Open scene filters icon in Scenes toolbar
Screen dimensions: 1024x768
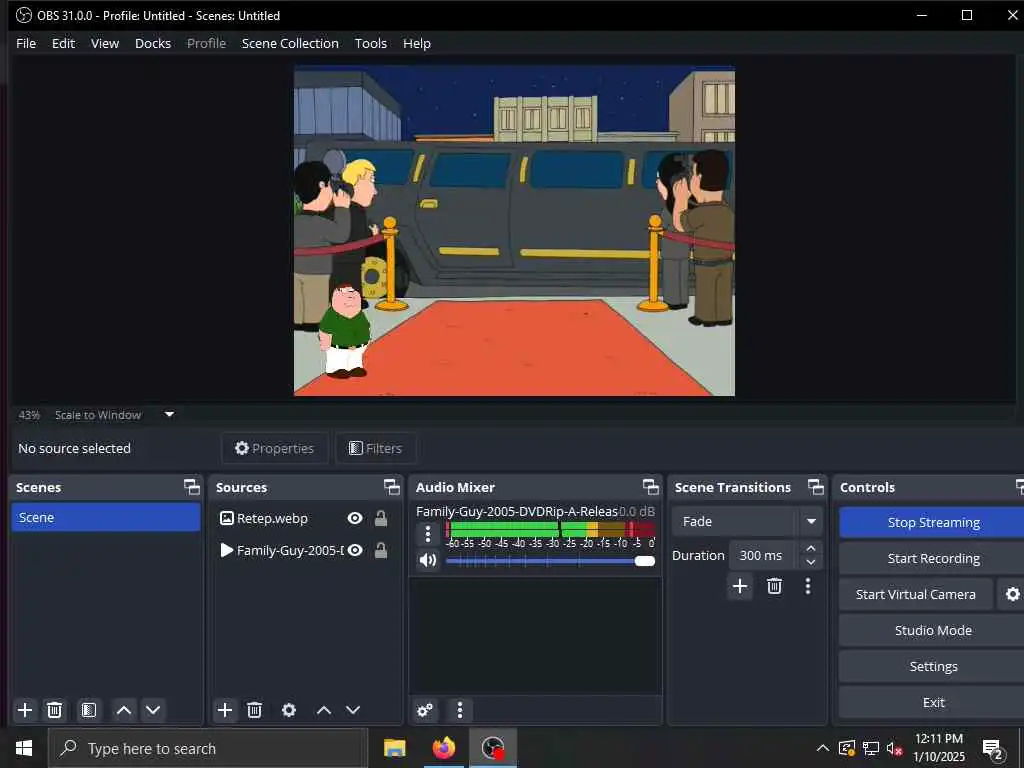tap(89, 710)
